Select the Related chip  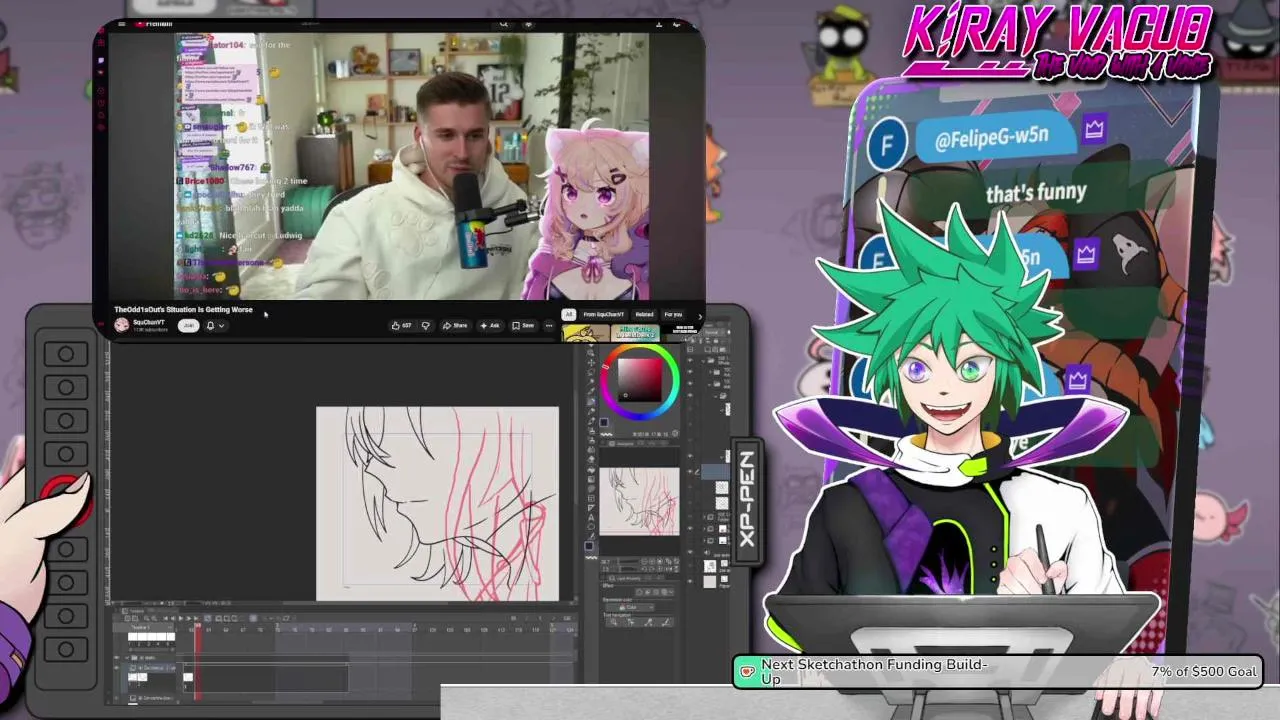(x=644, y=315)
